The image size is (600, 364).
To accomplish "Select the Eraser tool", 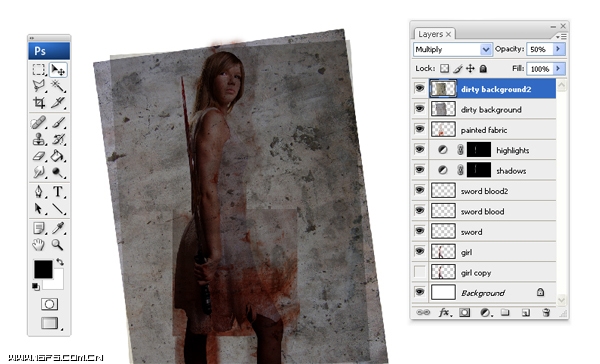I will (x=39, y=156).
